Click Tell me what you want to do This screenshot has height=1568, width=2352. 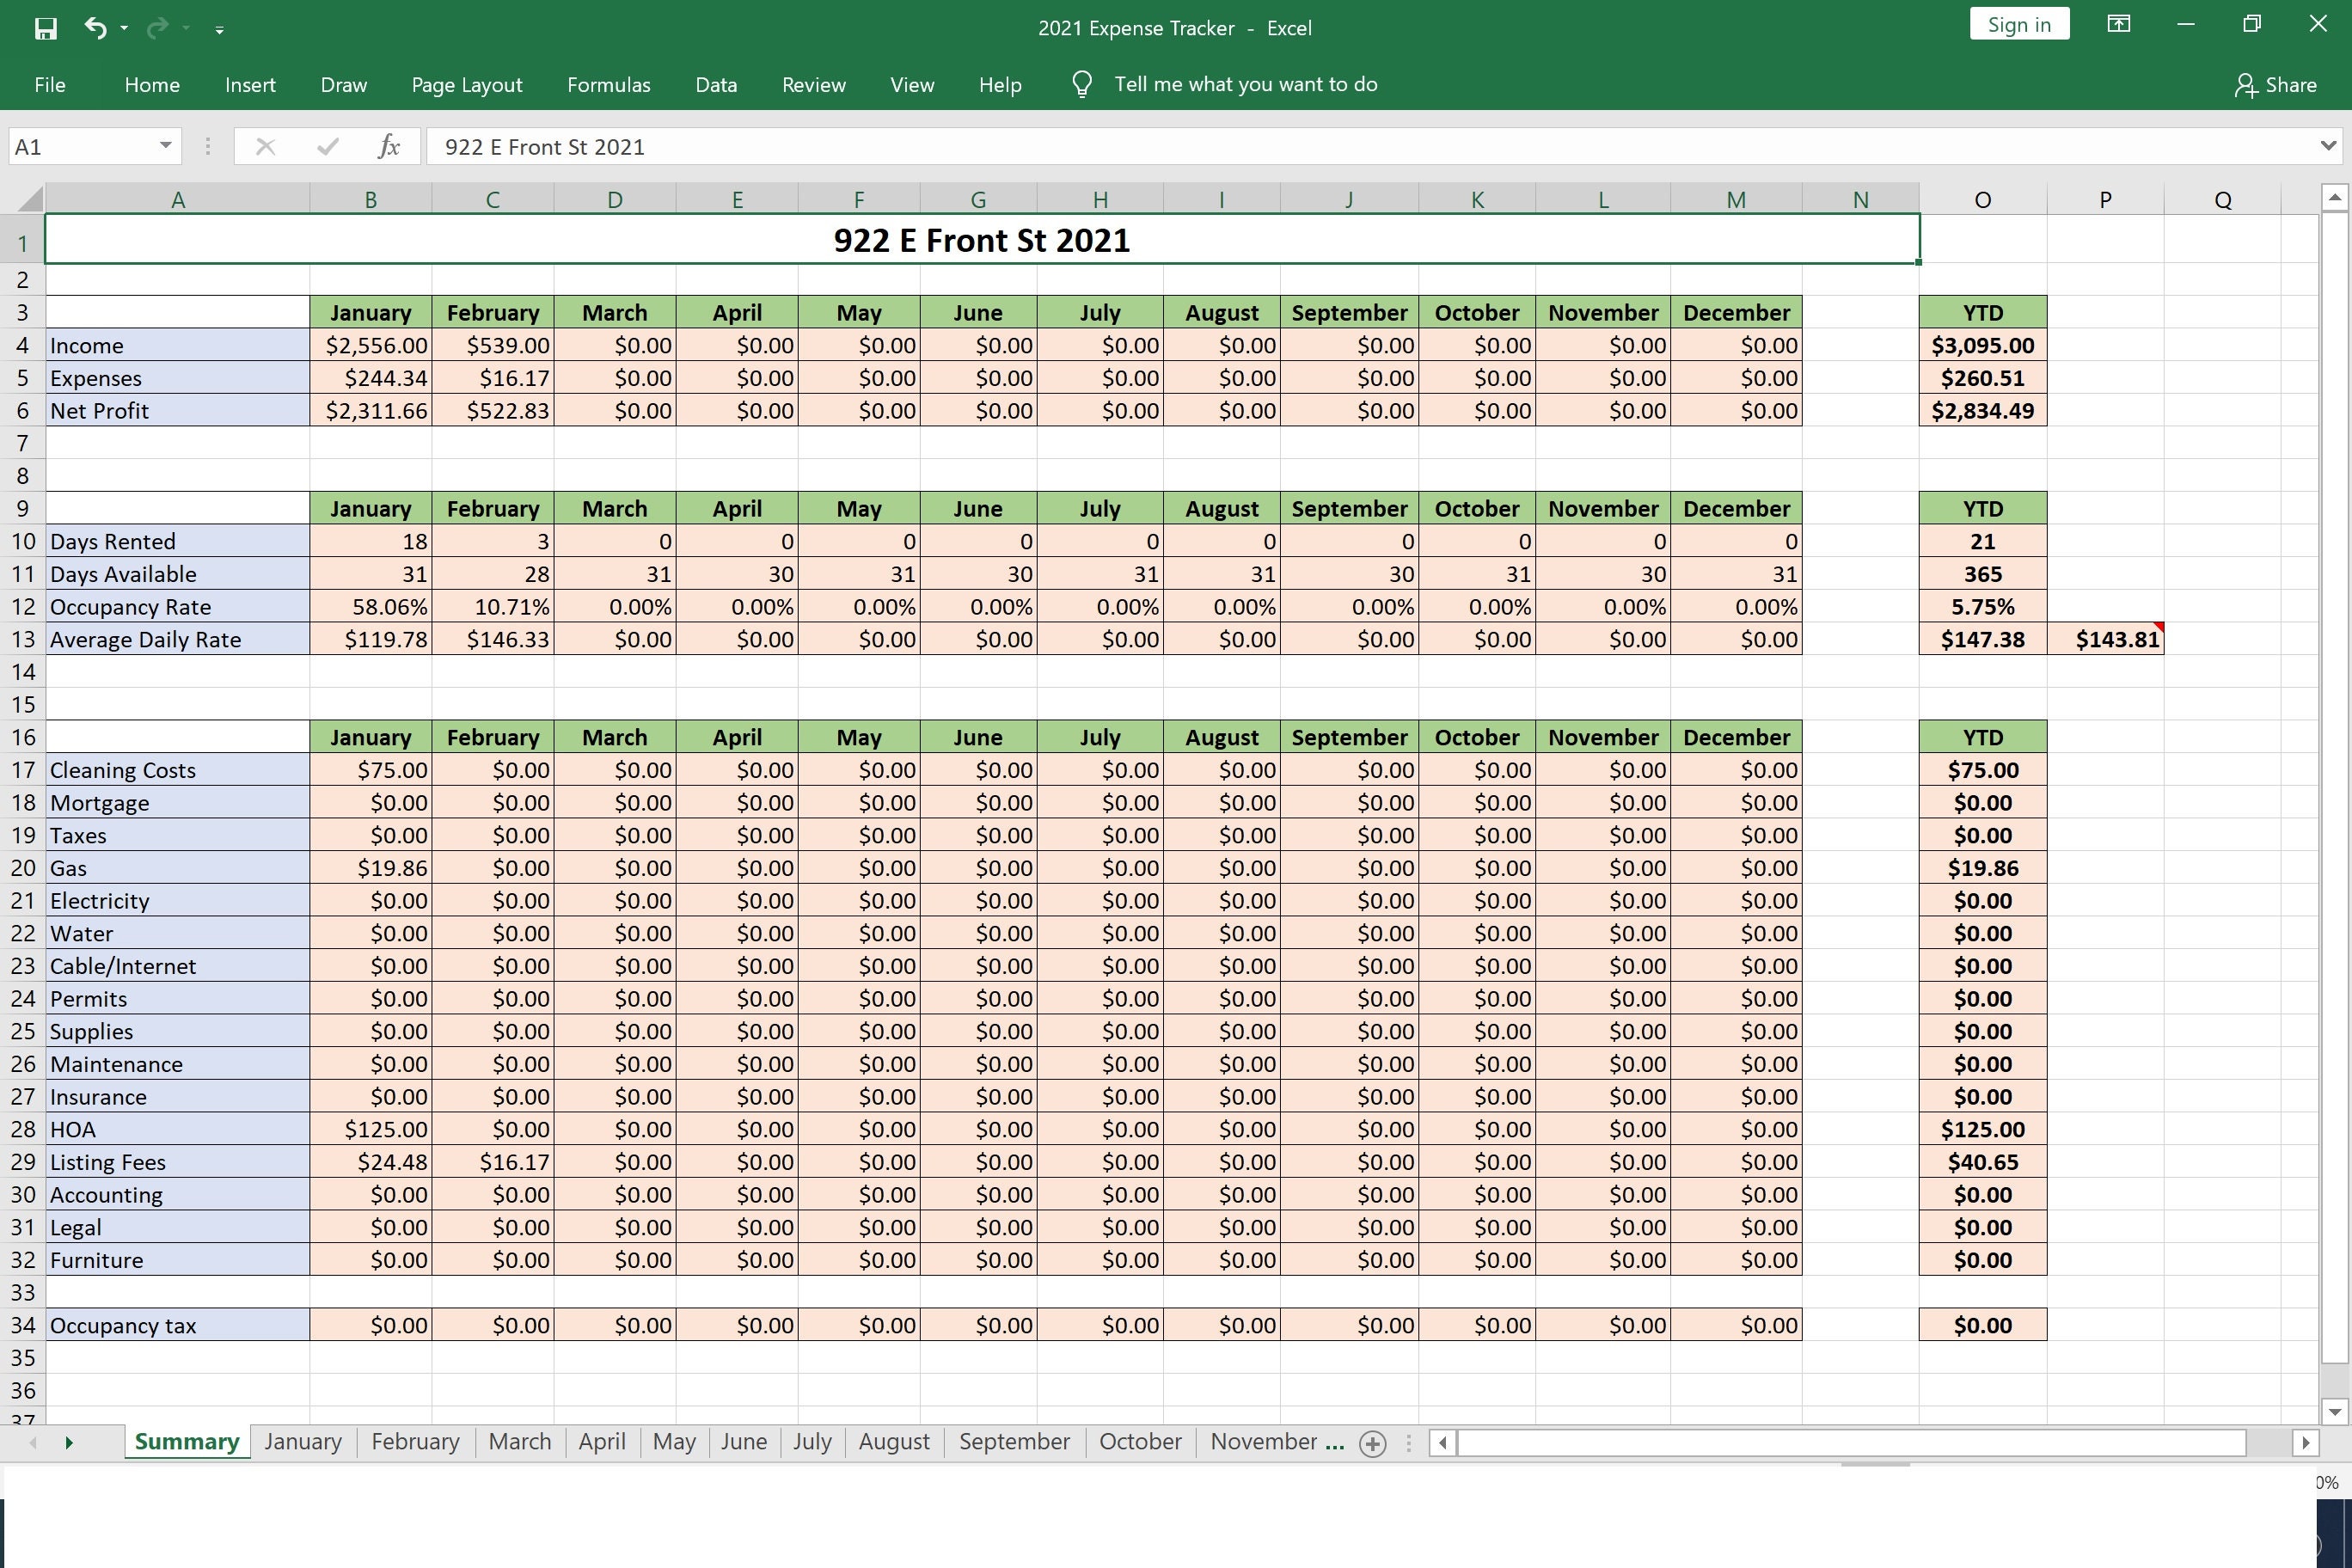[1245, 84]
